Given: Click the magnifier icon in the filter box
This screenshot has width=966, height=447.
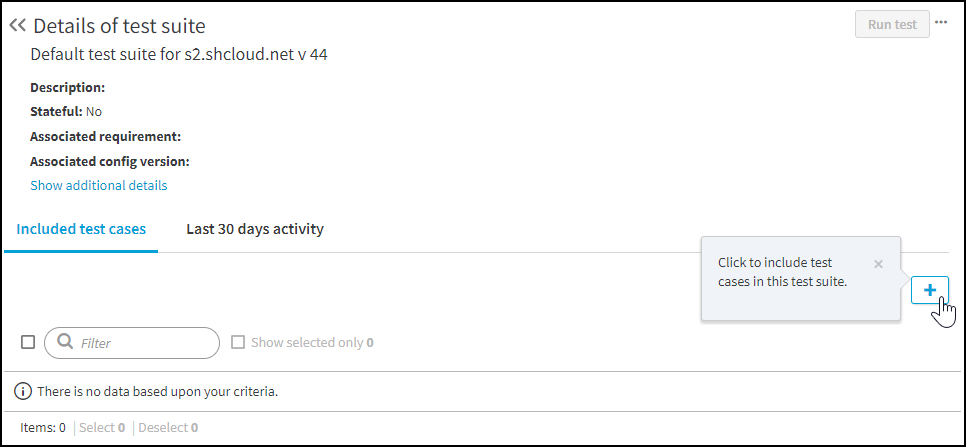Looking at the screenshot, I should tap(65, 343).
